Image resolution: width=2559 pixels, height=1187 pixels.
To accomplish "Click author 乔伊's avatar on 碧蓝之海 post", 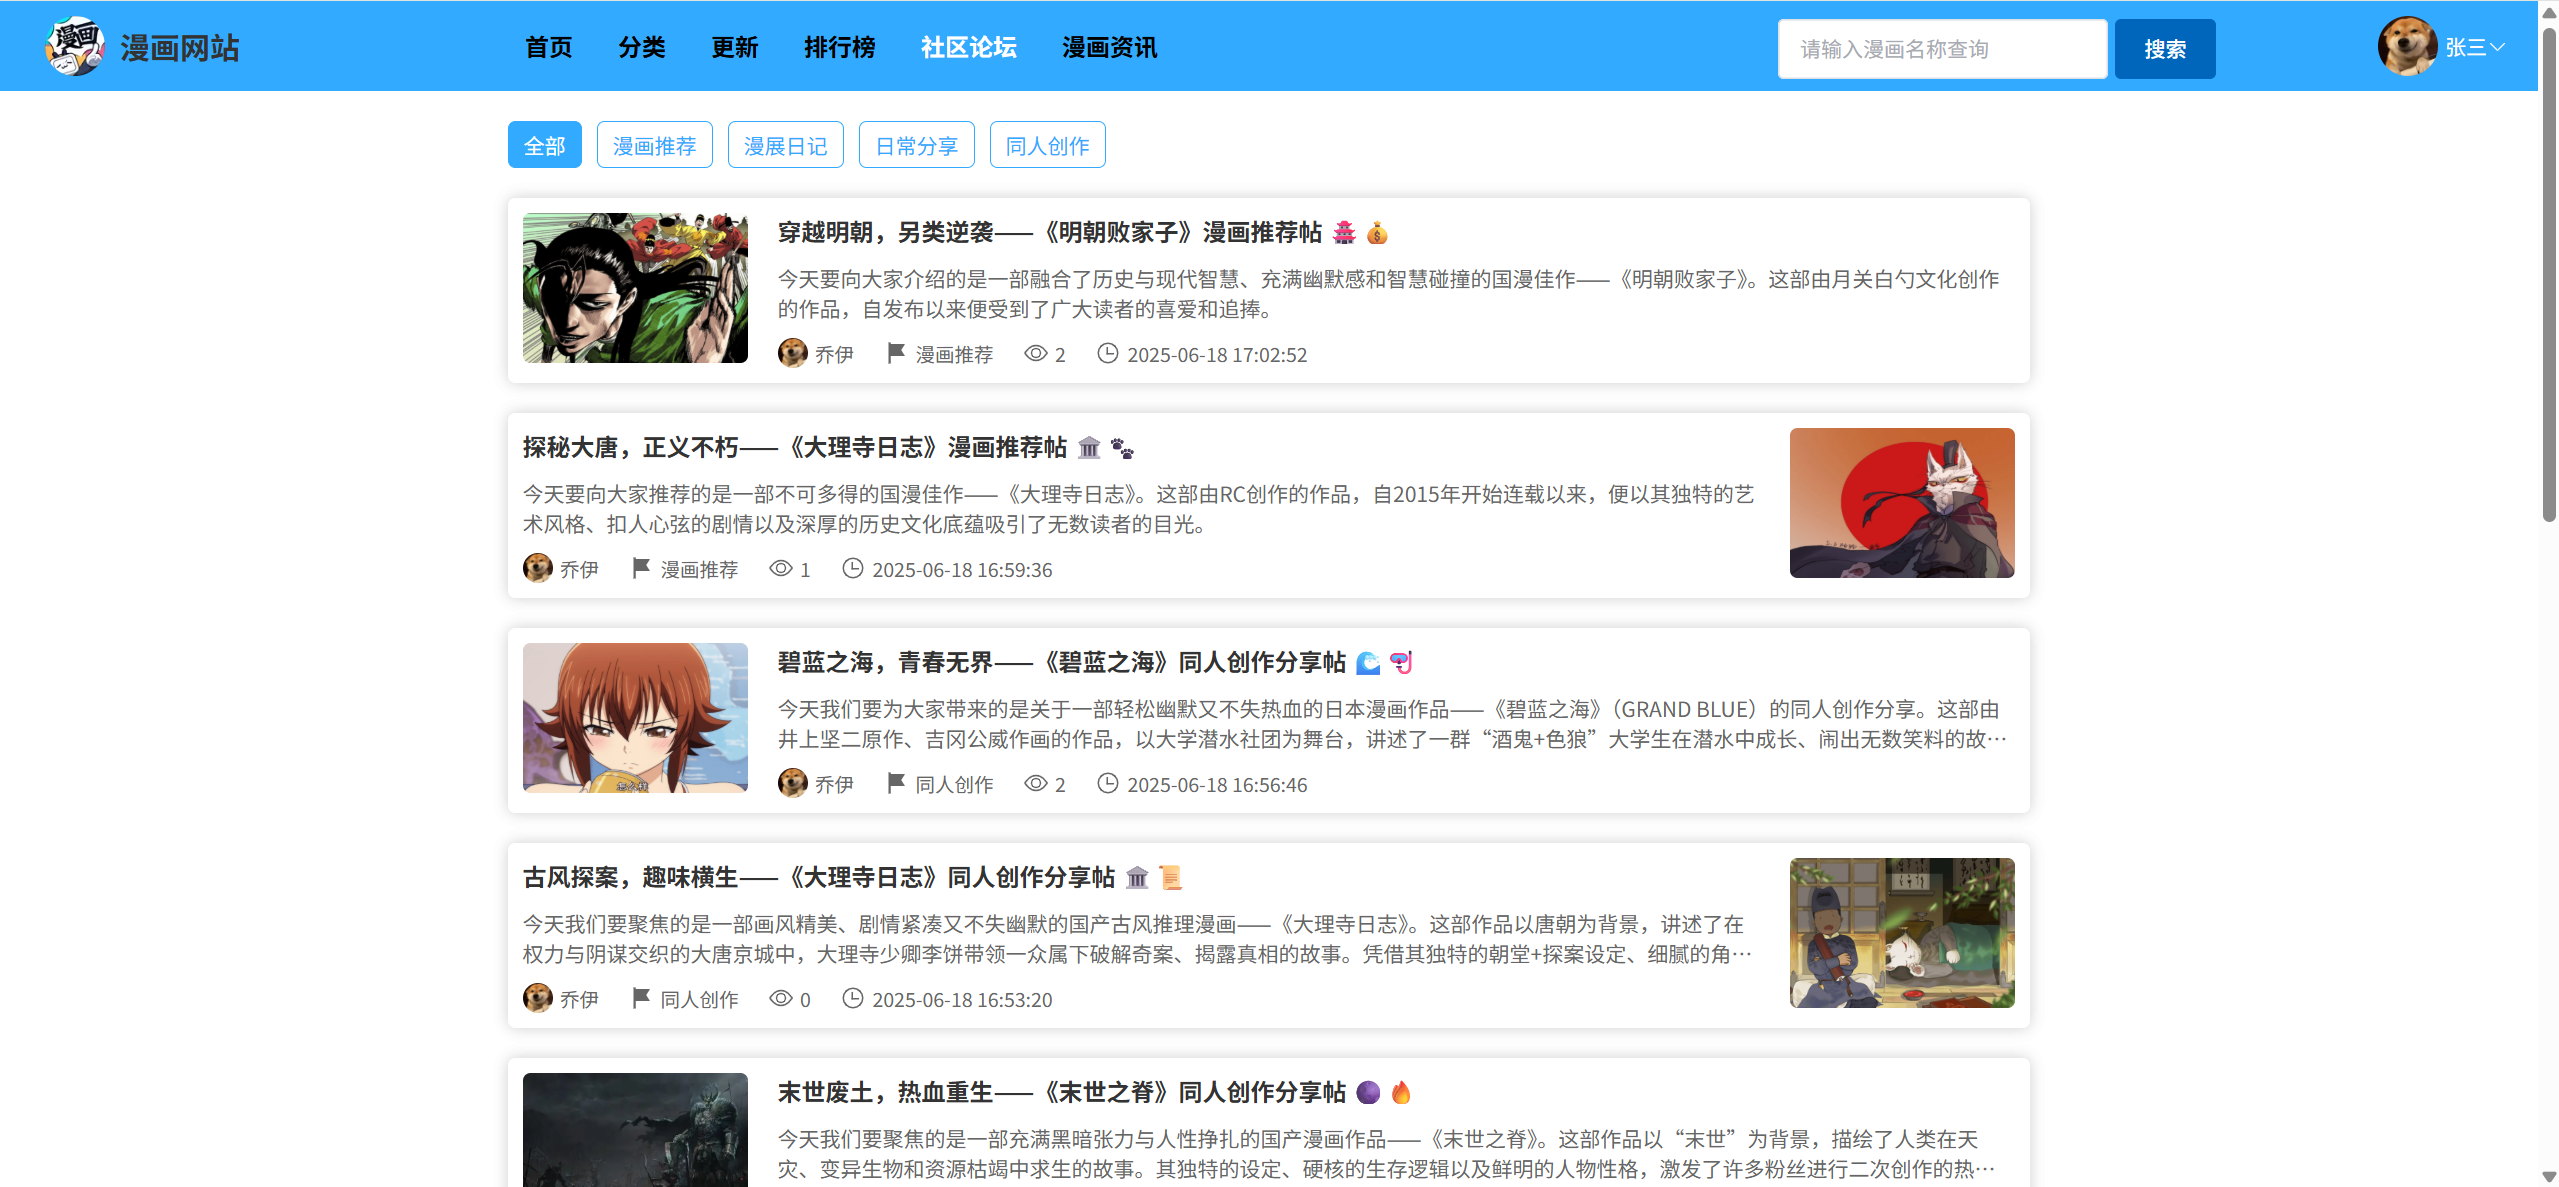I will [x=793, y=783].
